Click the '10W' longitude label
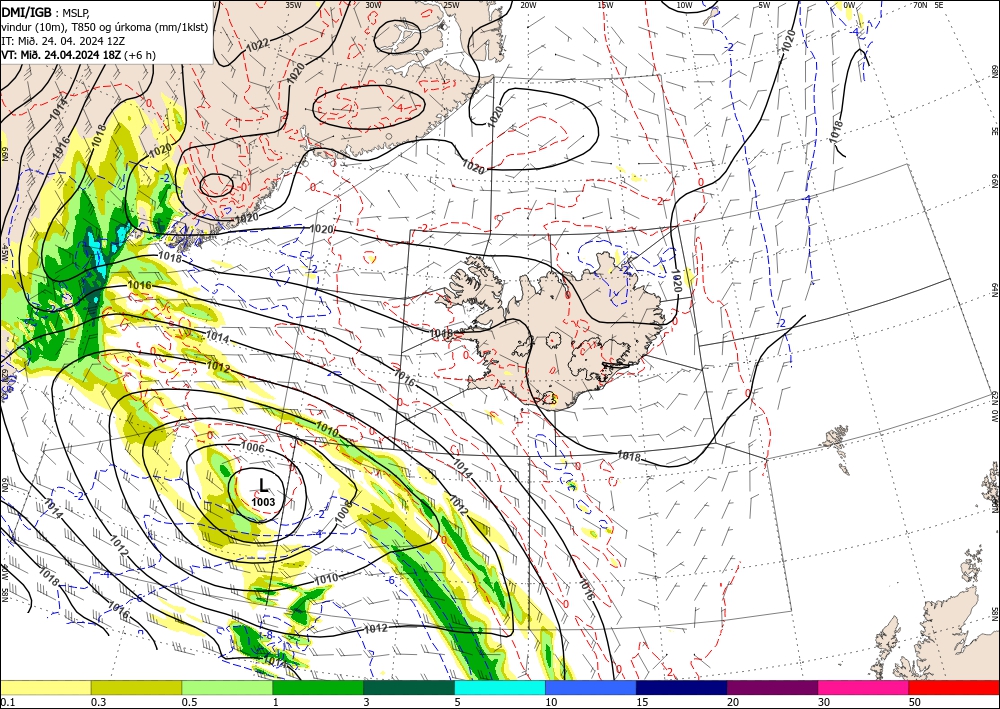The image size is (1000, 709). point(684,5)
